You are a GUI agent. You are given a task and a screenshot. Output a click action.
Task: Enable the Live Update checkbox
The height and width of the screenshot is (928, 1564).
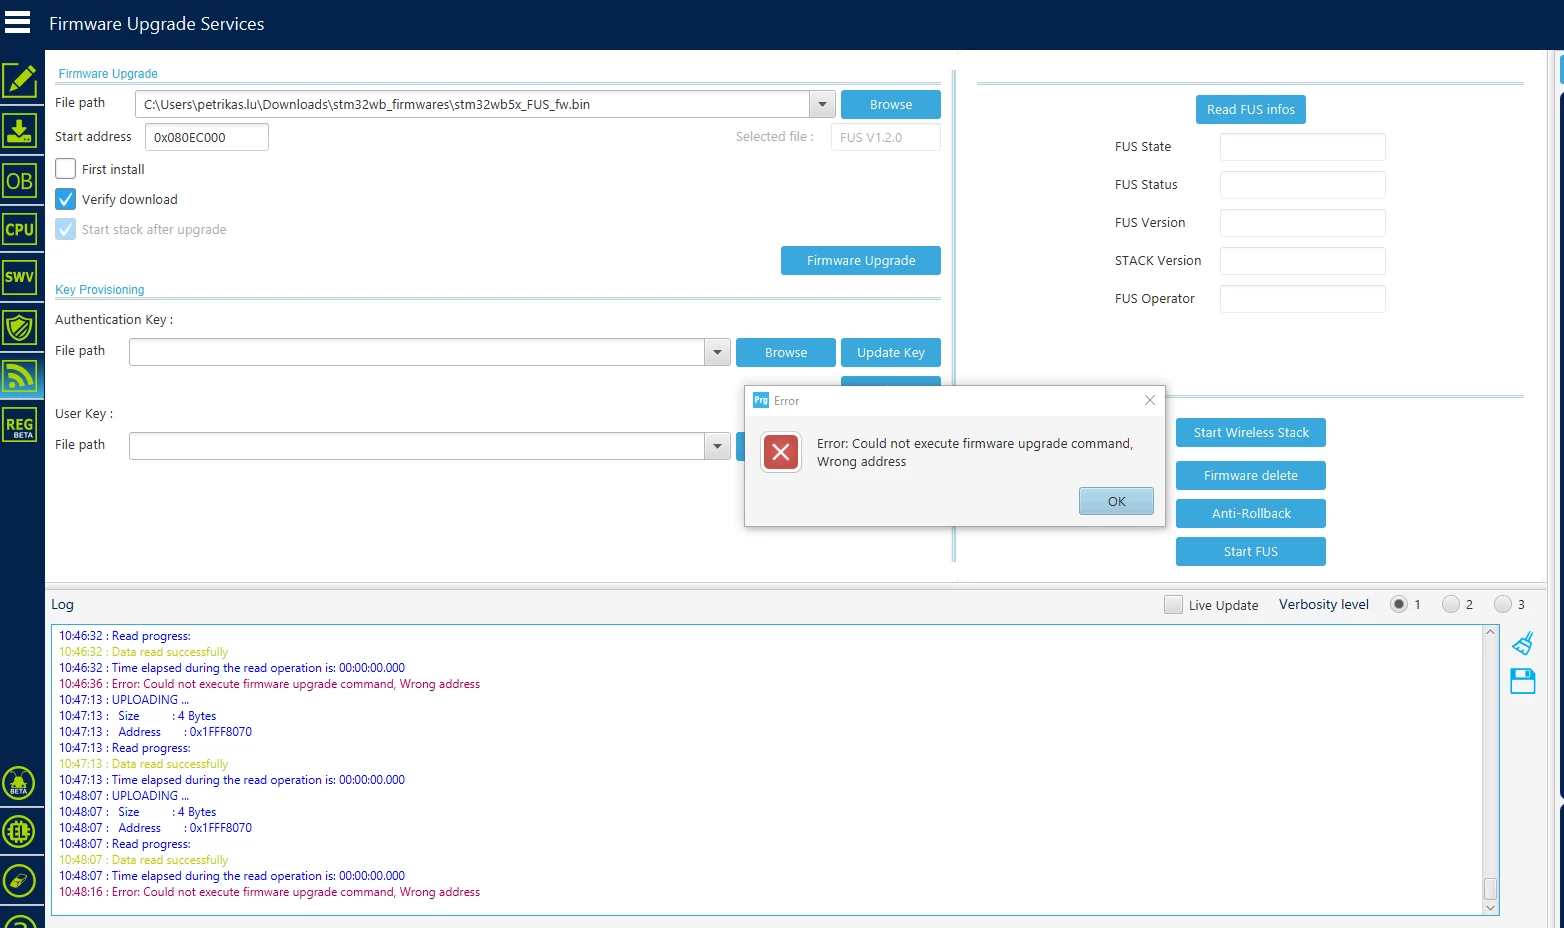(1173, 605)
